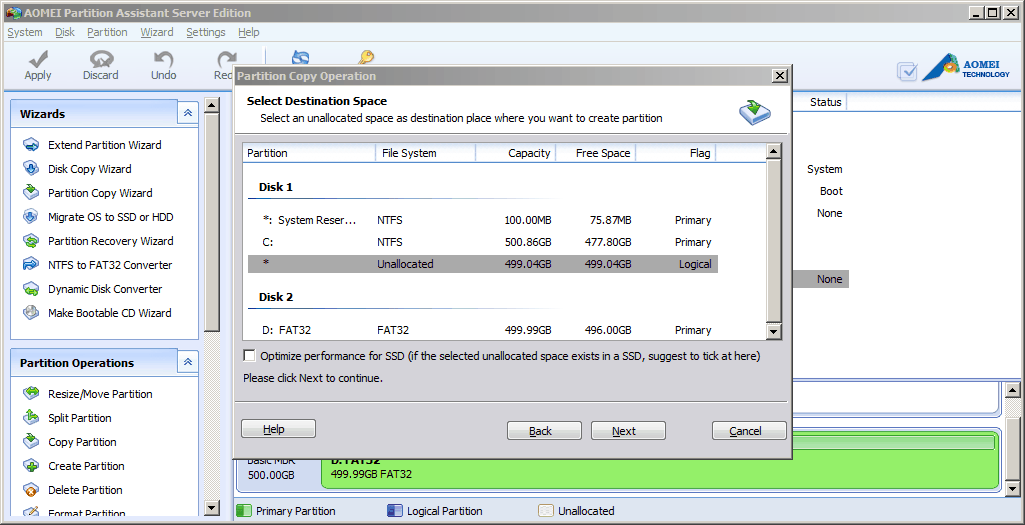Image resolution: width=1025 pixels, height=525 pixels.
Task: Click partition list scrollbar down arrow
Action: [x=773, y=331]
